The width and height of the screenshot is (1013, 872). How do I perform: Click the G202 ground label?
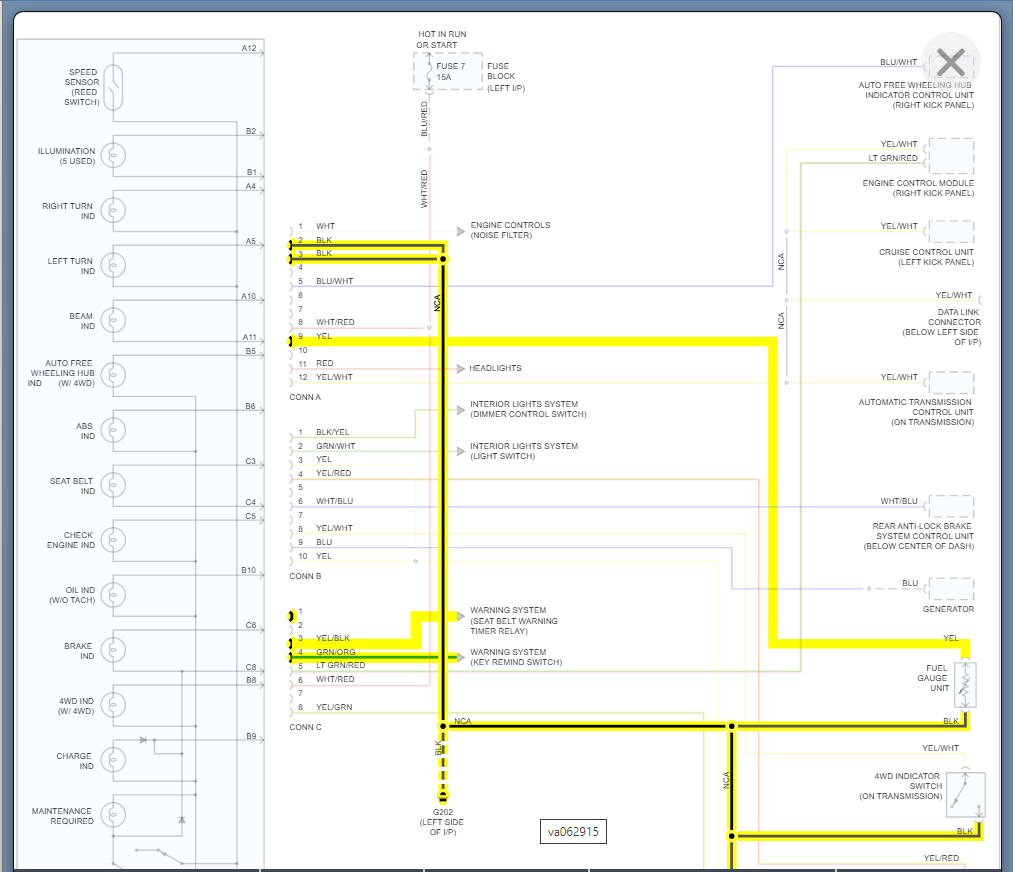[443, 822]
